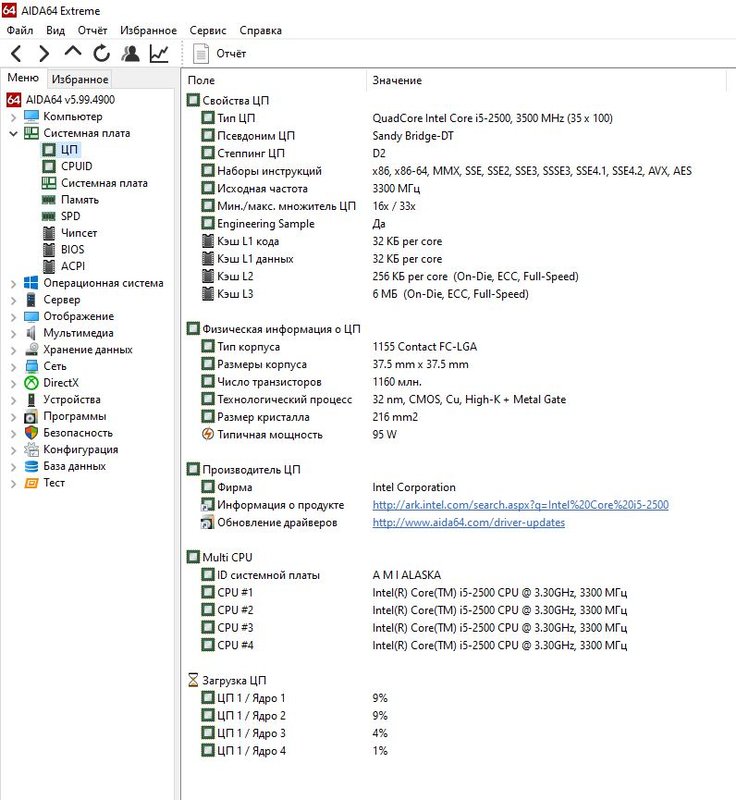
Task: Open the graph chart toolbar icon
Action: tap(159, 54)
